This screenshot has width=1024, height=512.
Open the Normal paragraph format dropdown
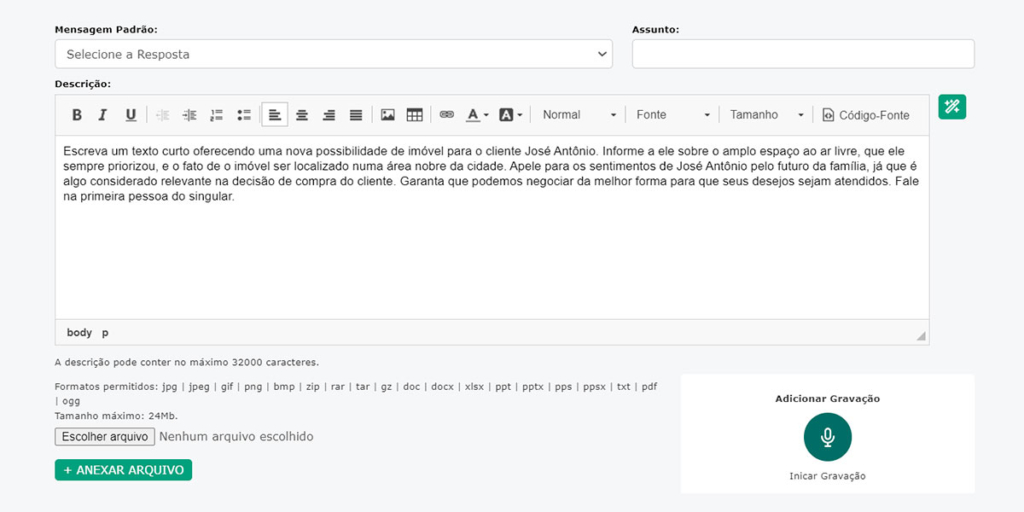tap(579, 115)
